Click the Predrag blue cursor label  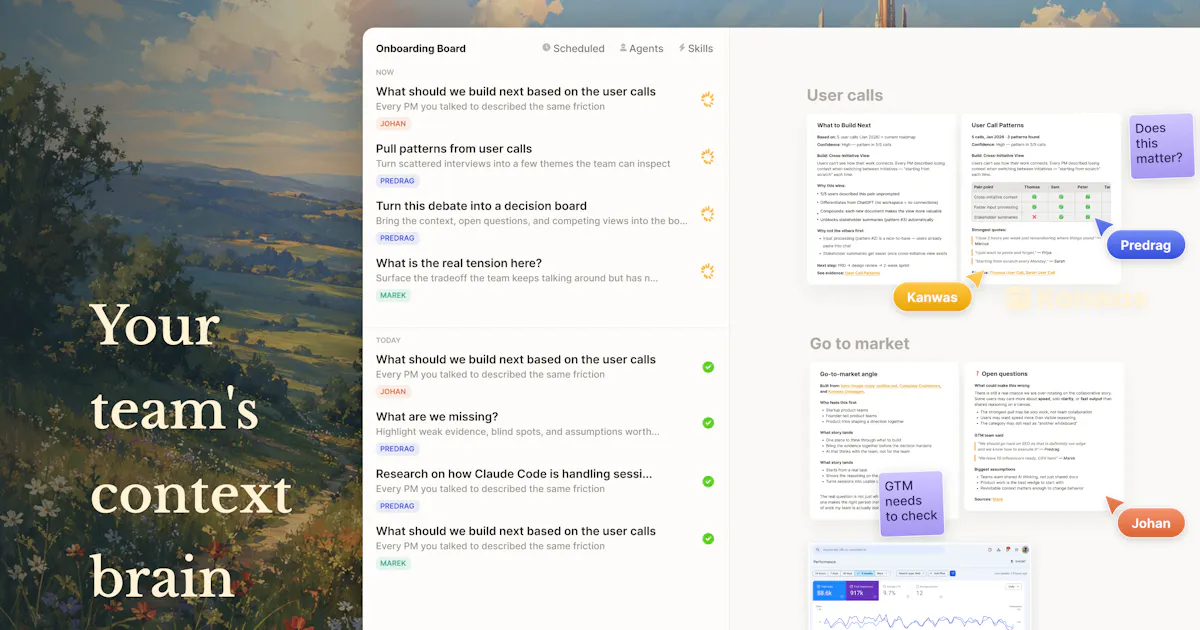point(1146,245)
